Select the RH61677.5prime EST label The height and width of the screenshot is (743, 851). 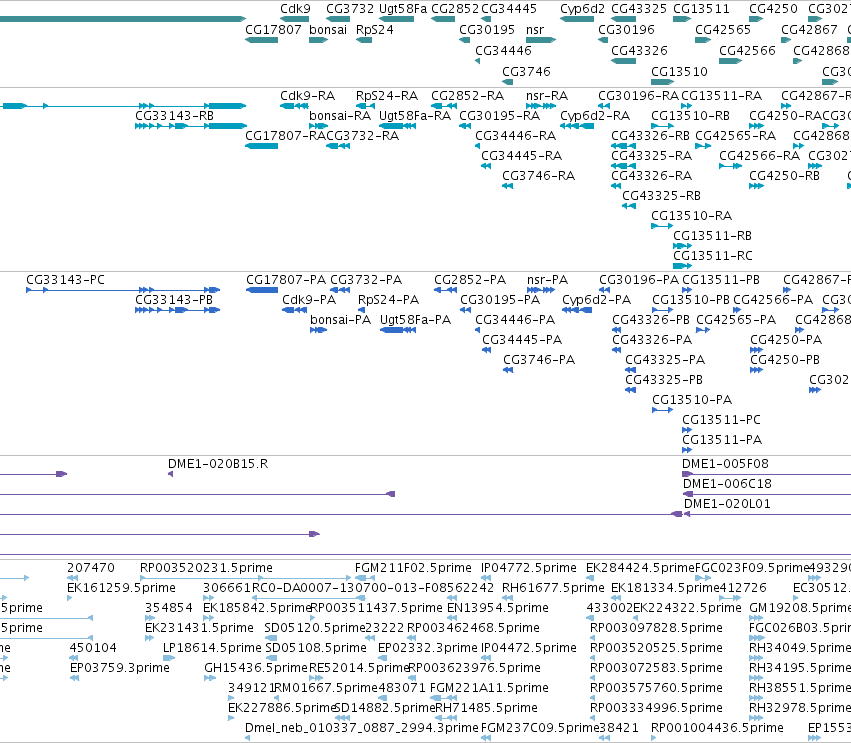pyautogui.click(x=553, y=588)
